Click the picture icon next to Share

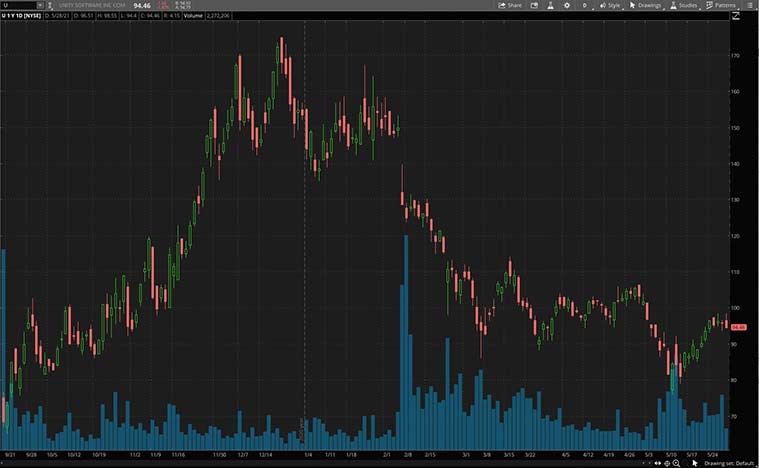(534, 5)
